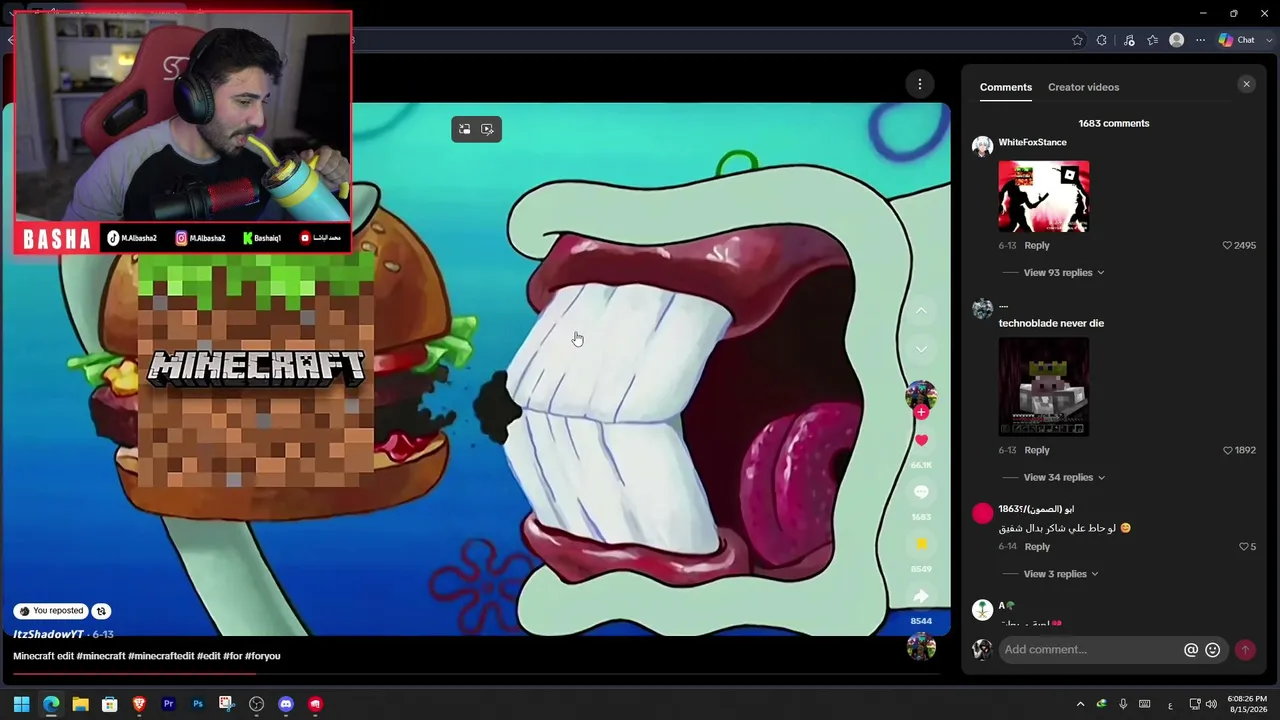Switch to the Comments tab
This screenshot has height=720, width=1280.
click(x=1006, y=87)
